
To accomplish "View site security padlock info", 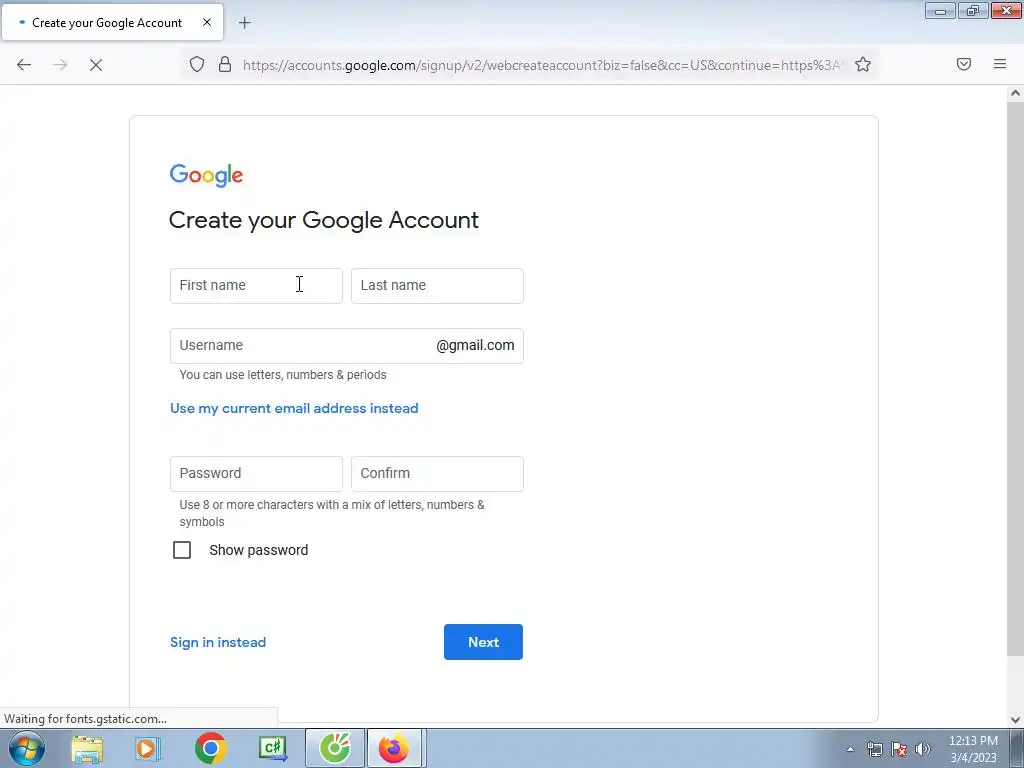I will pyautogui.click(x=225, y=64).
